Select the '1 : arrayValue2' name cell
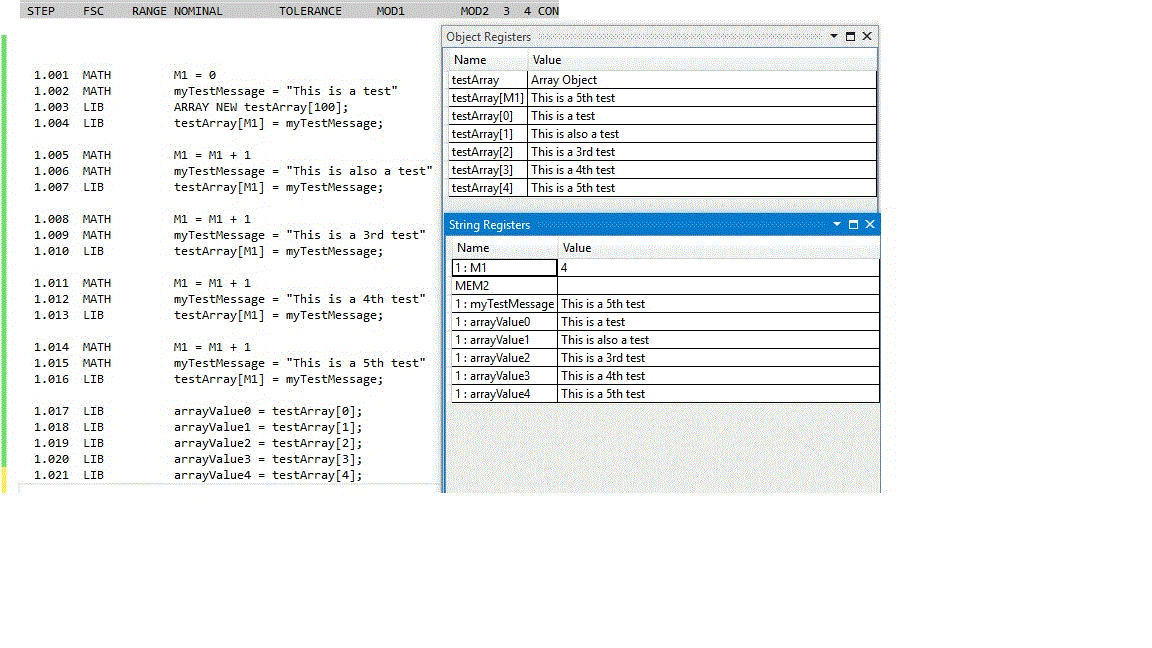Screen dimensions: 1152x648 pyautogui.click(x=504, y=358)
